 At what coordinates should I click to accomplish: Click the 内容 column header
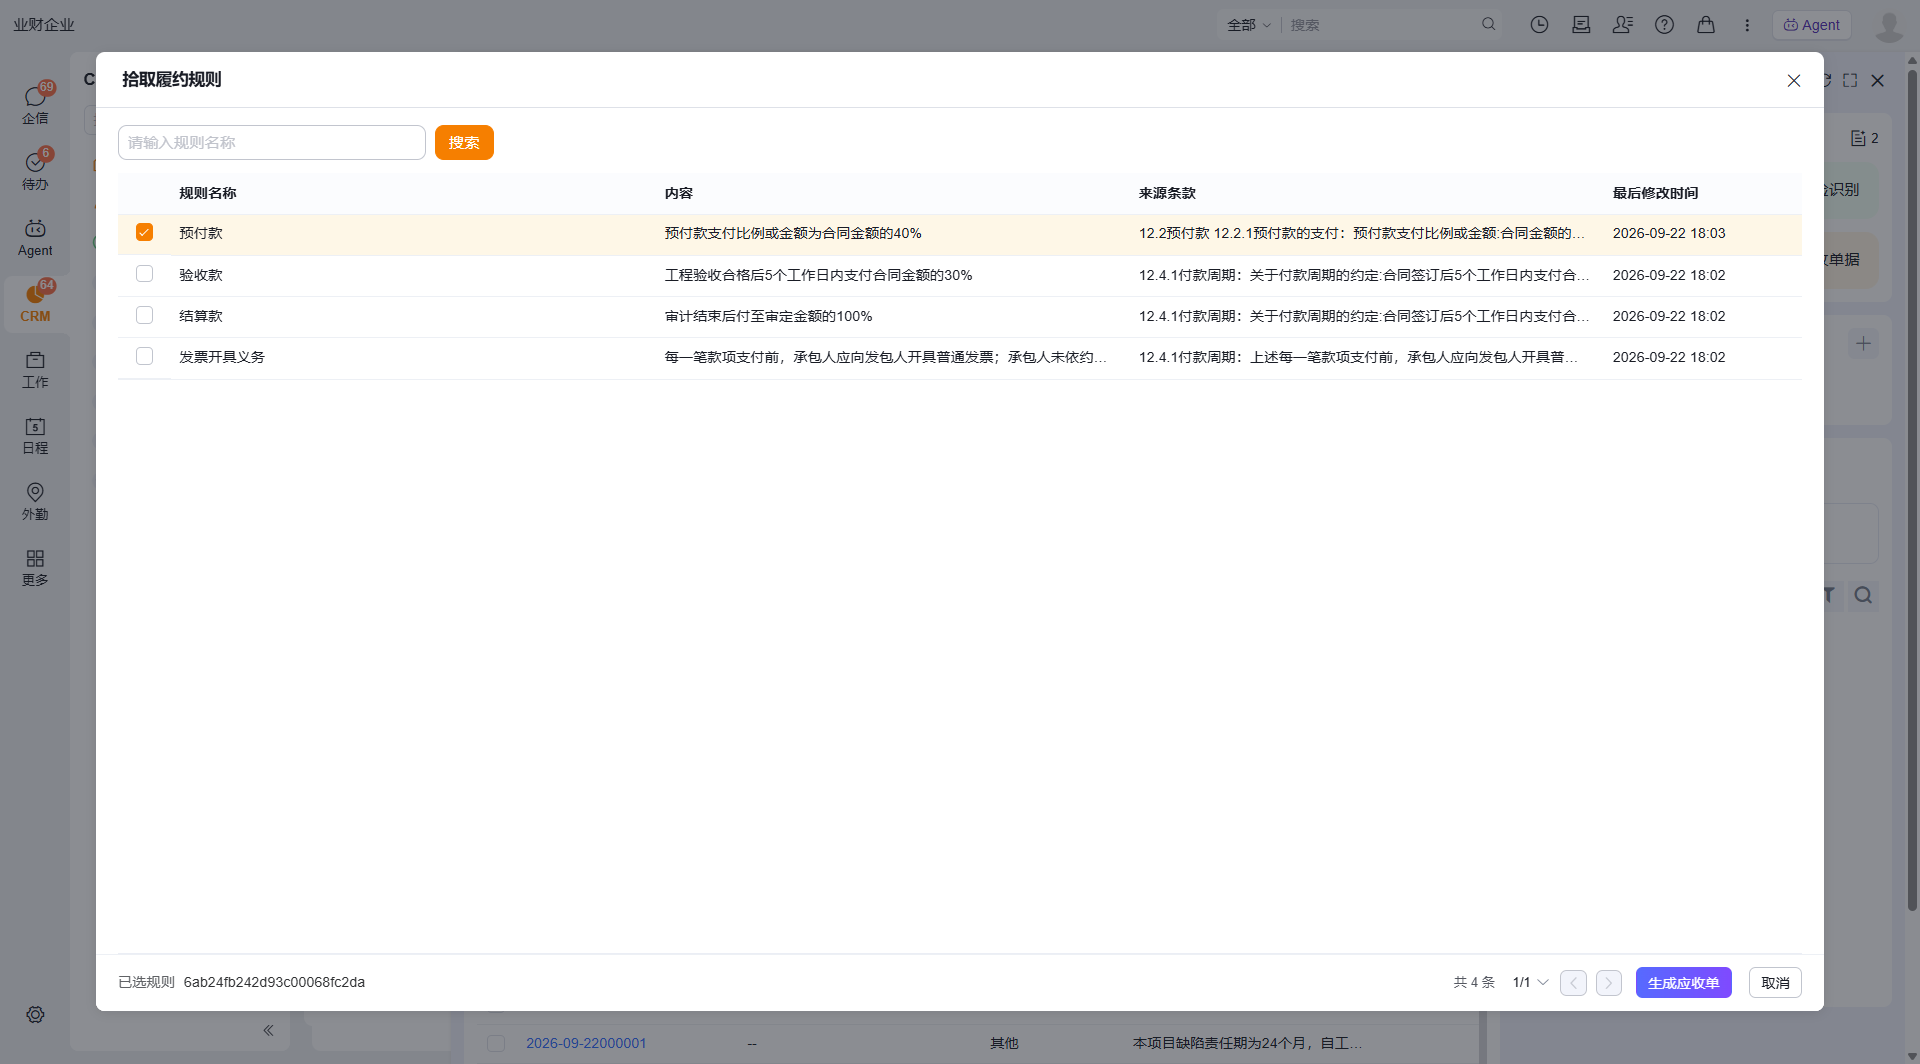pos(679,193)
